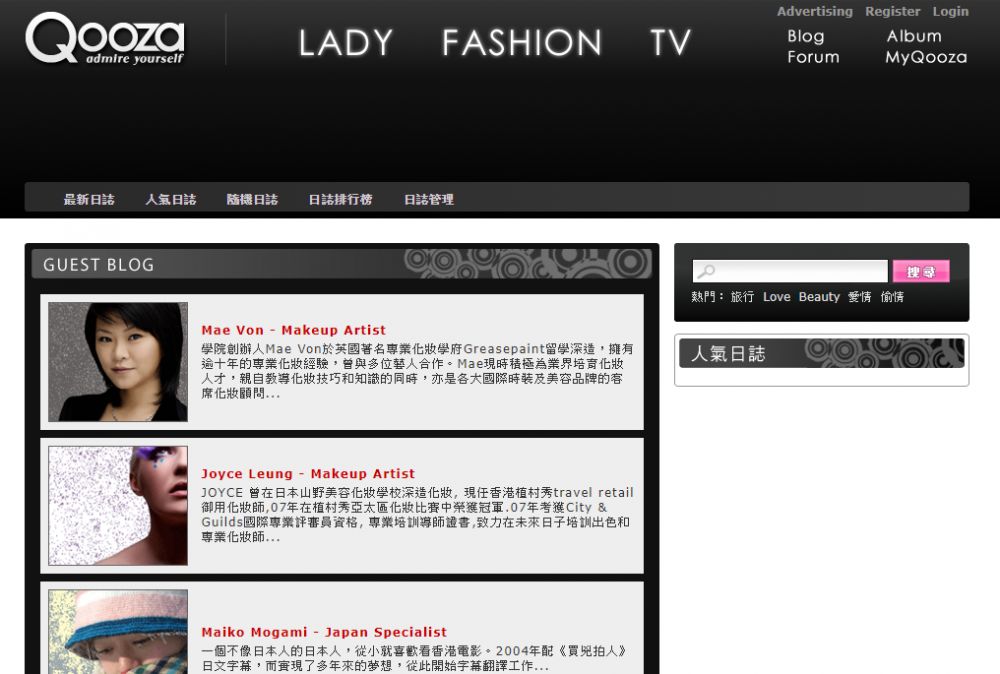Open MyQooza page
Viewport: 1000px width, 674px height.
click(x=926, y=57)
